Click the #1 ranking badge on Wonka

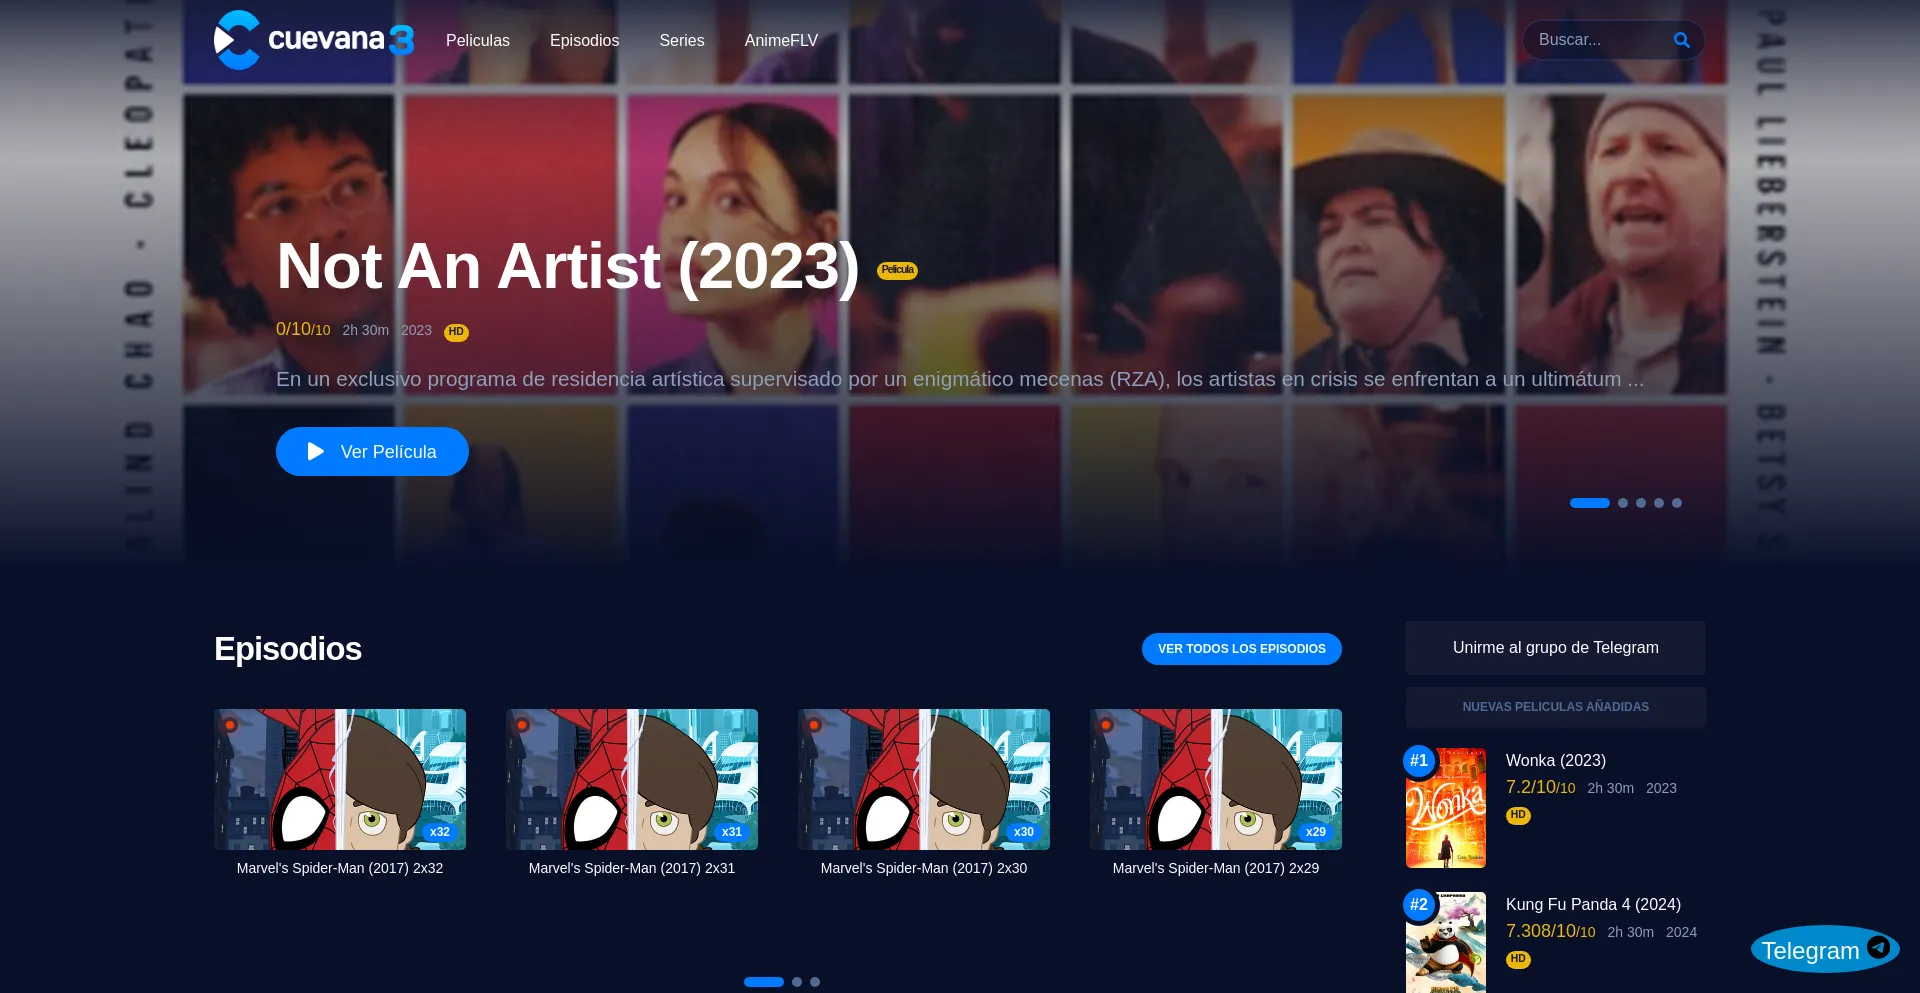pyautogui.click(x=1419, y=761)
